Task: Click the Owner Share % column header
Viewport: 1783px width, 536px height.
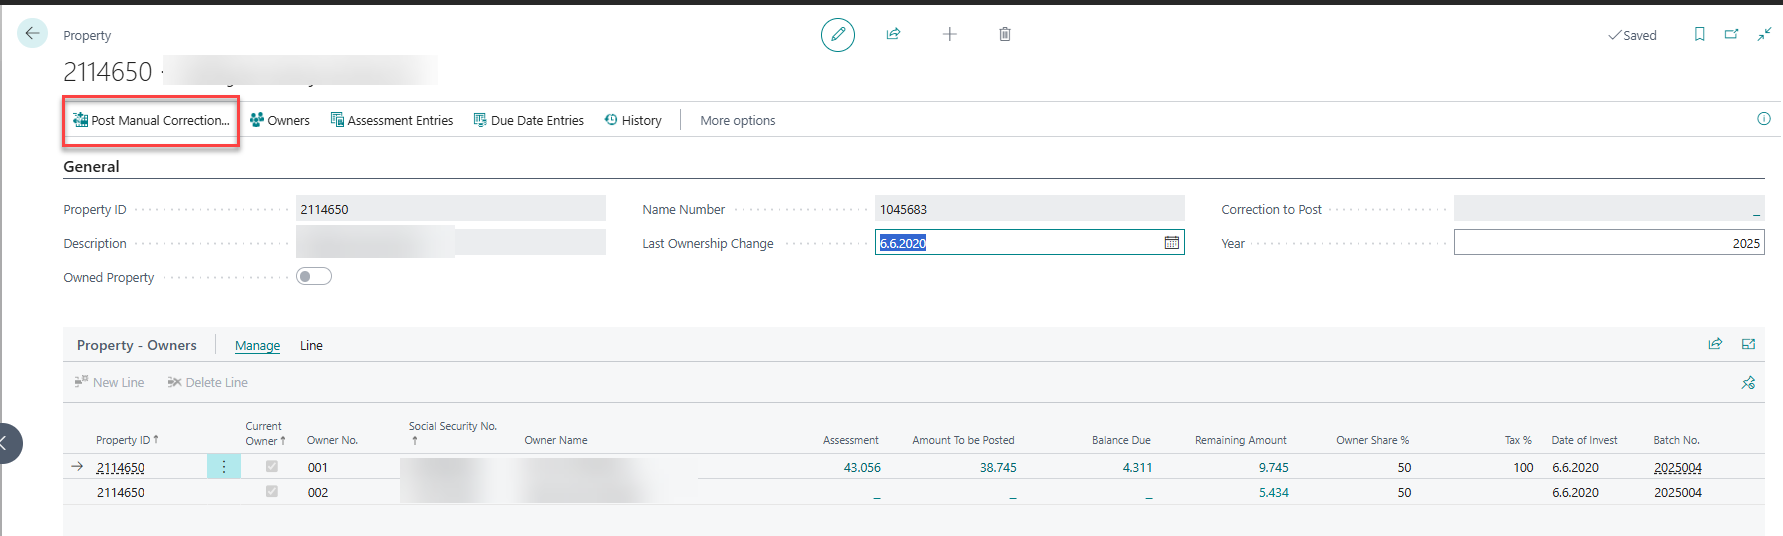Action: point(1372,440)
